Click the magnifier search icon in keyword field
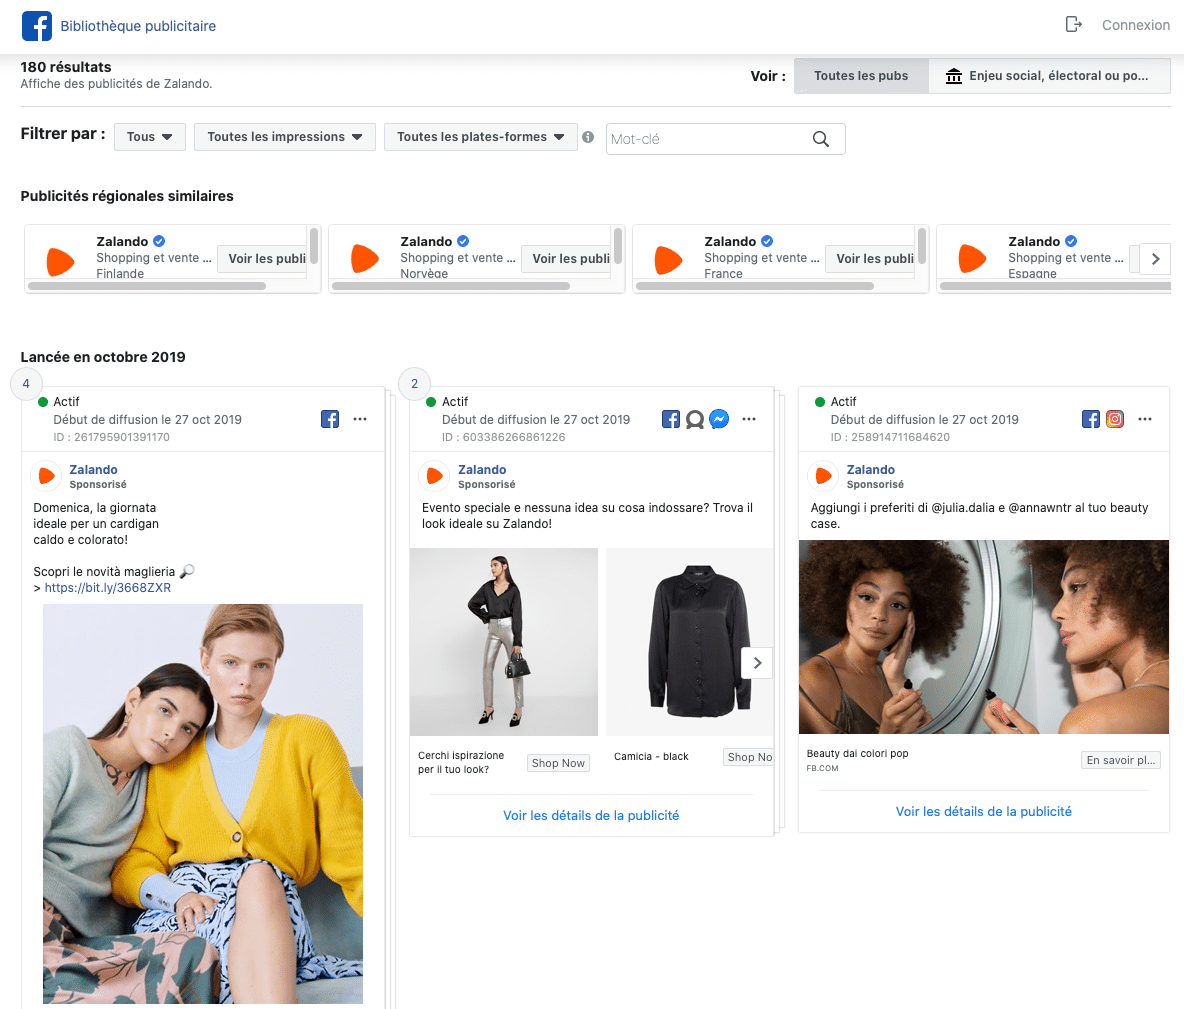1184x1009 pixels. 821,139
